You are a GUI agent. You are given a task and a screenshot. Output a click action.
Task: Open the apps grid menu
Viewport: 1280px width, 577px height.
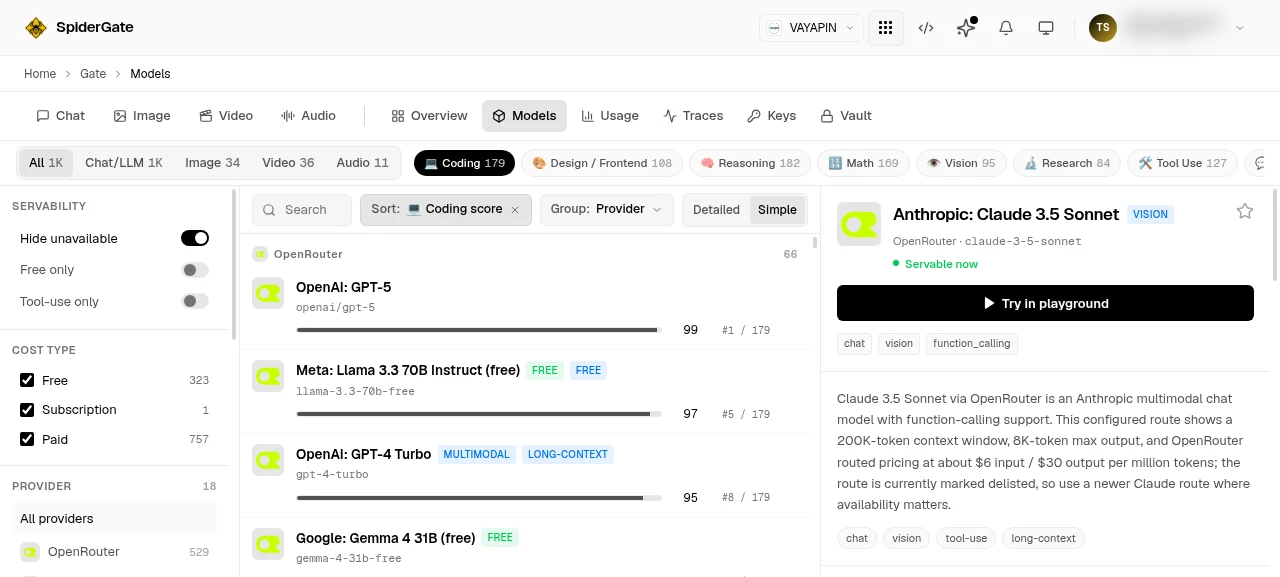885,28
